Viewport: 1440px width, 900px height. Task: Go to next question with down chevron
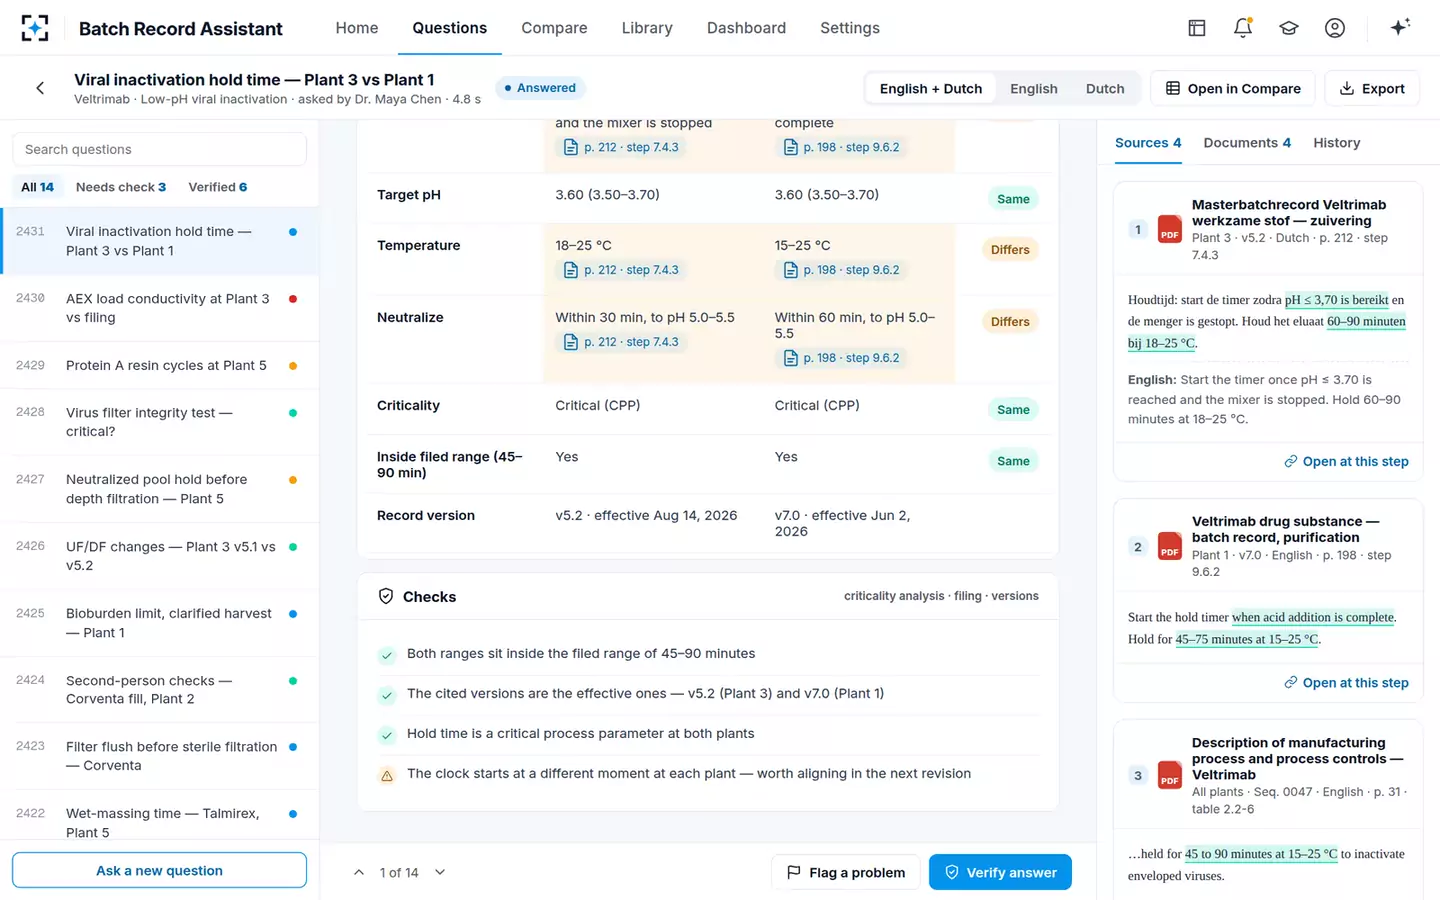tap(440, 872)
